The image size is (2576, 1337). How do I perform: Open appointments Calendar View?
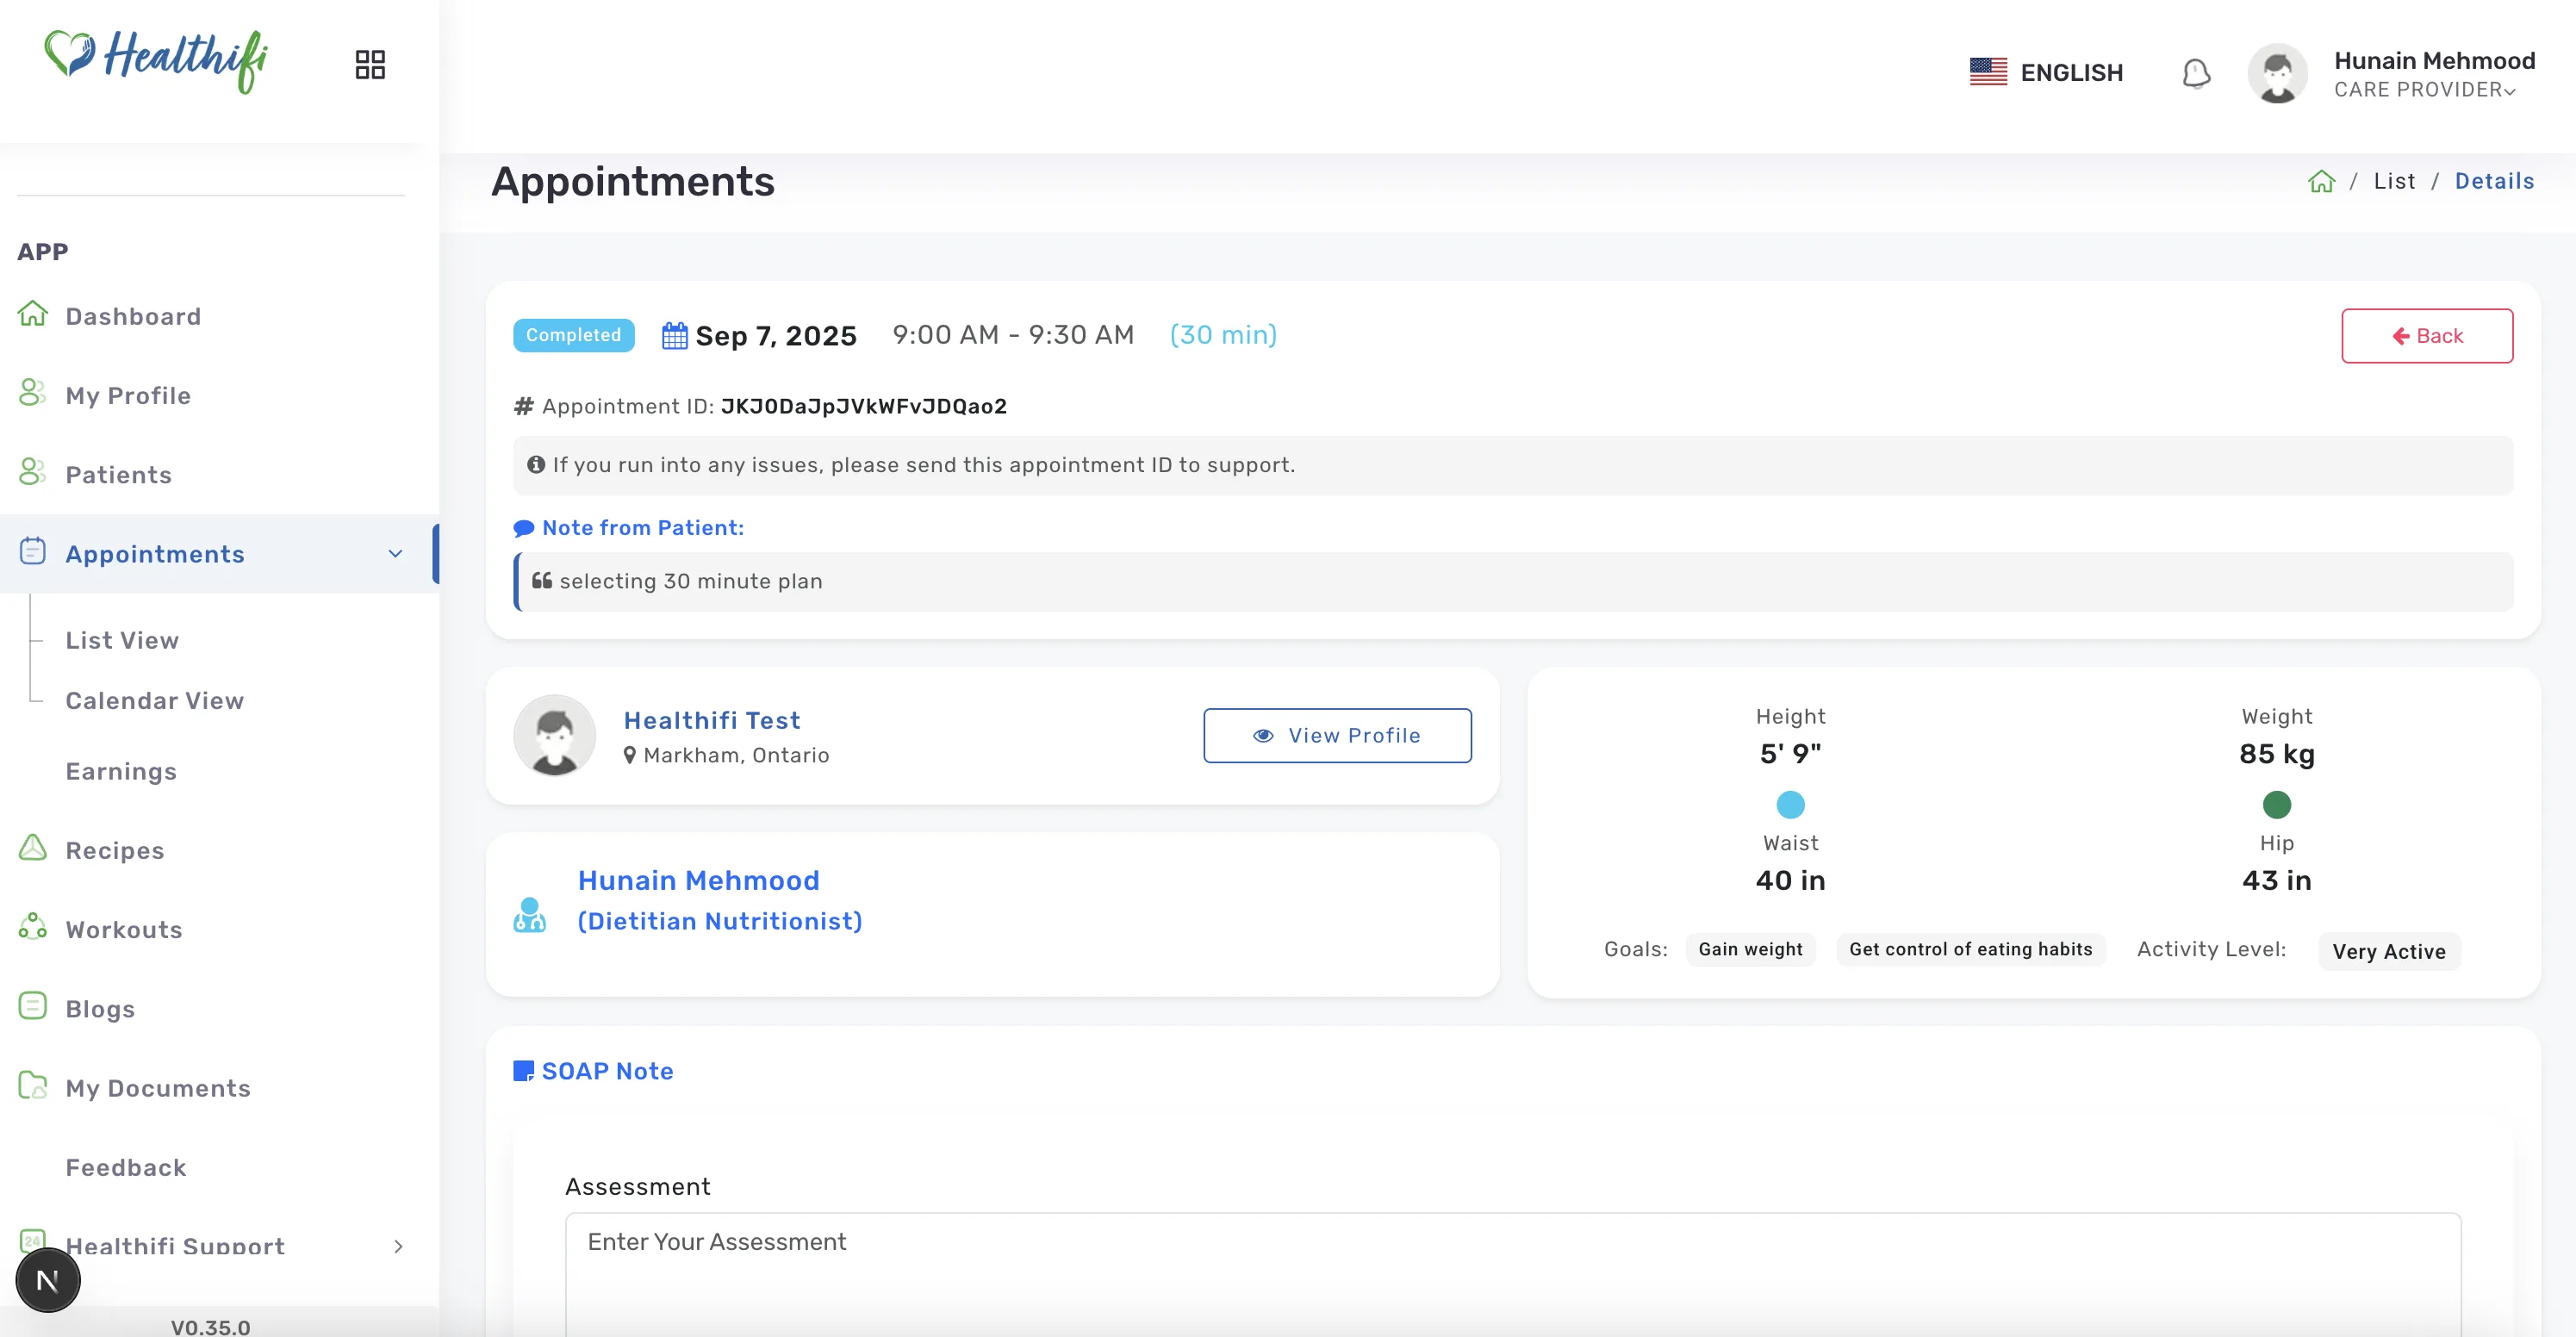tap(154, 700)
